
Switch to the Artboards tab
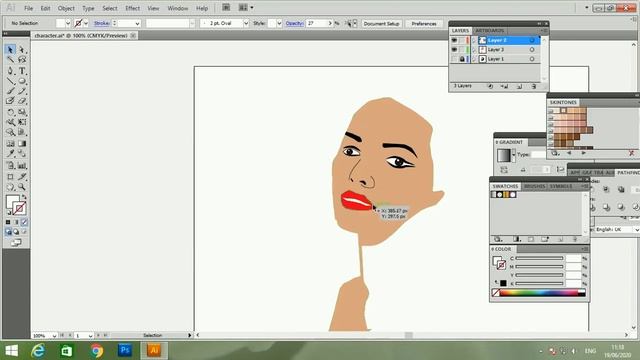[490, 31]
